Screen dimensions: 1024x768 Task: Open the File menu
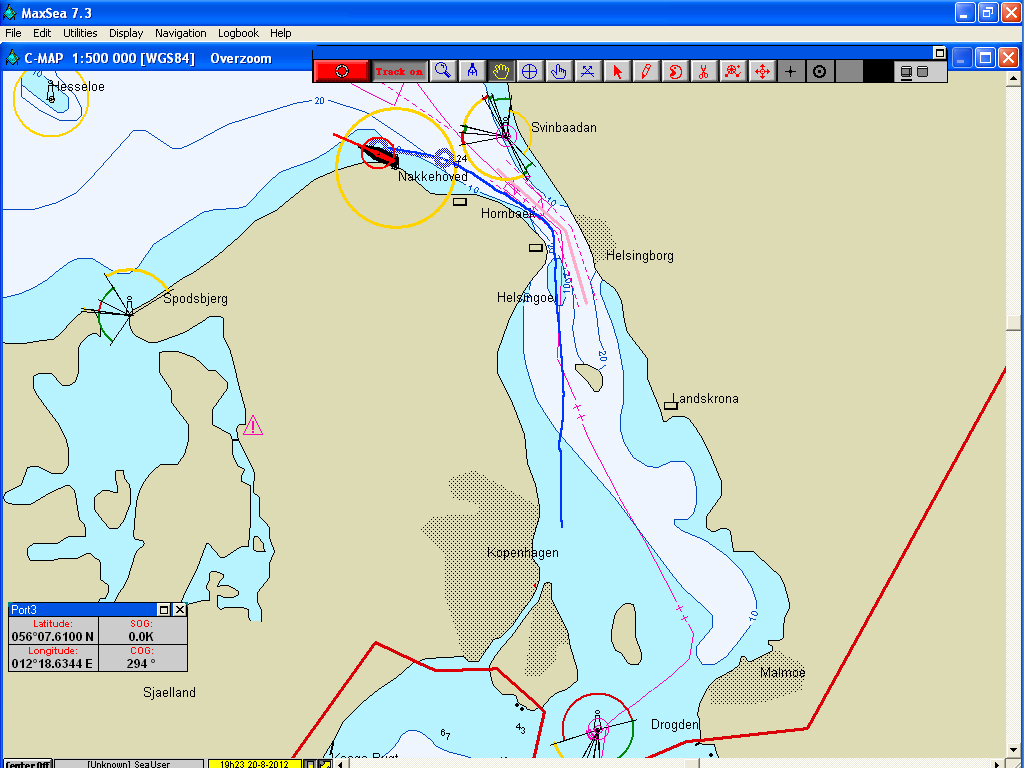tap(13, 33)
